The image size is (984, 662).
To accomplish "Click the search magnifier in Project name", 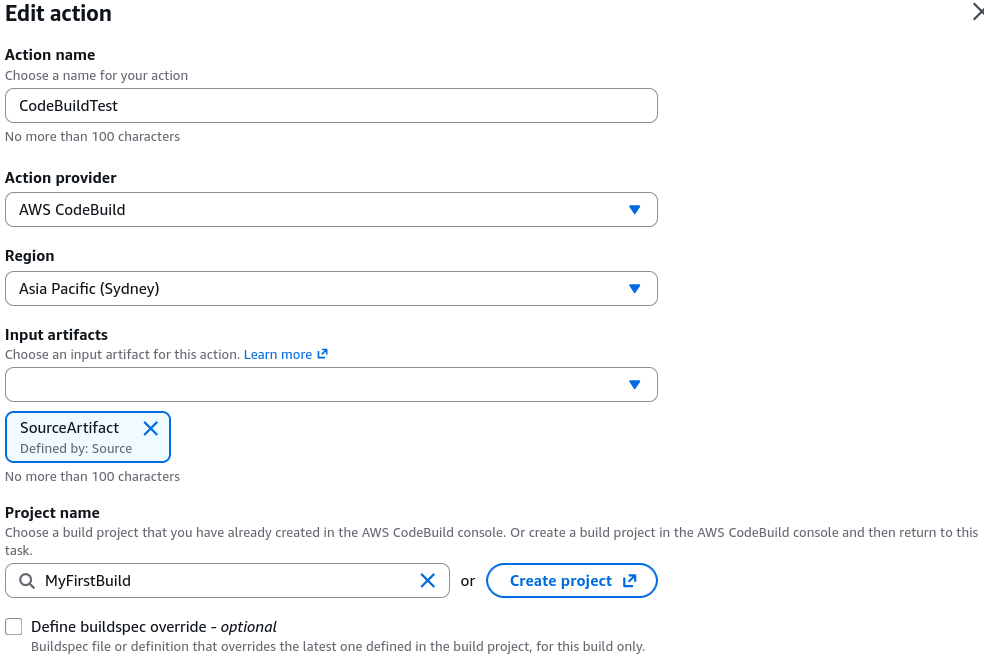I will tap(26, 581).
